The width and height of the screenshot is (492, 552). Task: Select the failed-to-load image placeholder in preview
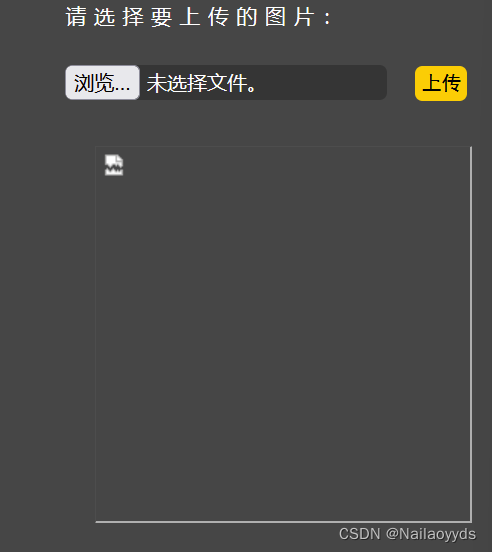tap(114, 165)
